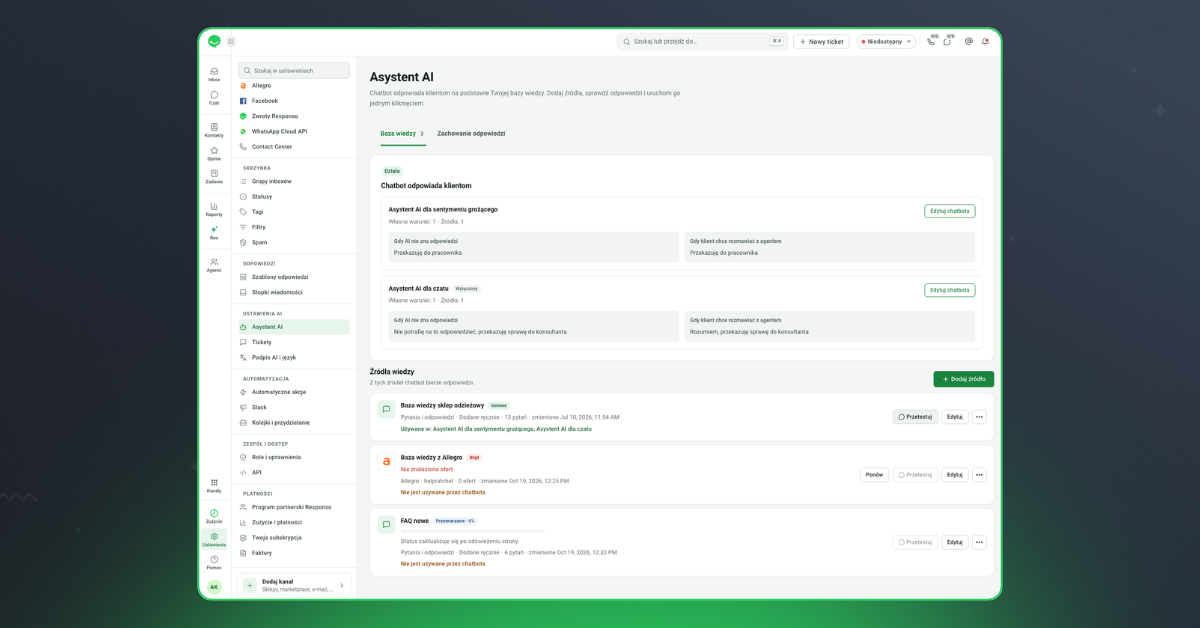Open Szablony odpowiedzi

294,277
